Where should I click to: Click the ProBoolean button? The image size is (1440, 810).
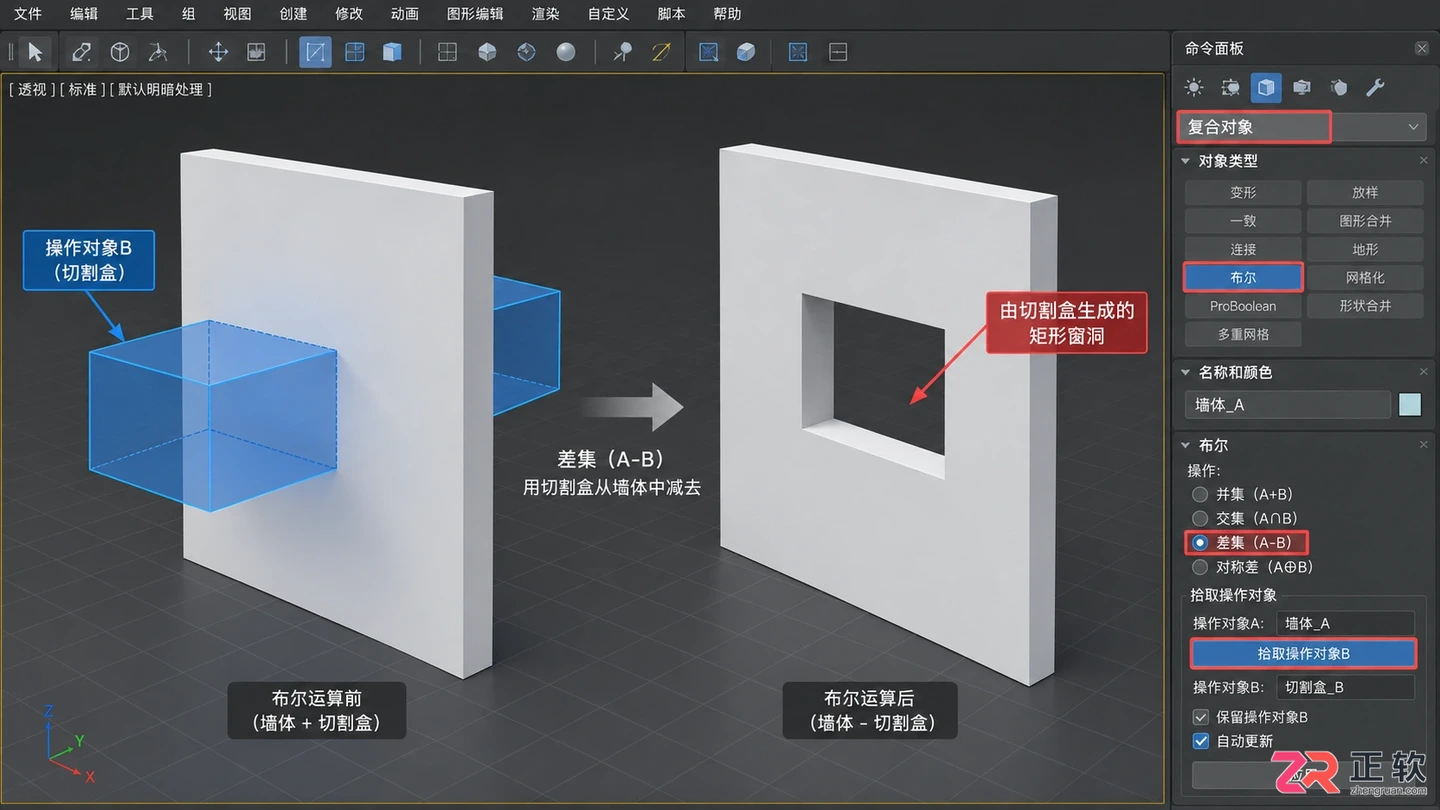pyautogui.click(x=1243, y=306)
